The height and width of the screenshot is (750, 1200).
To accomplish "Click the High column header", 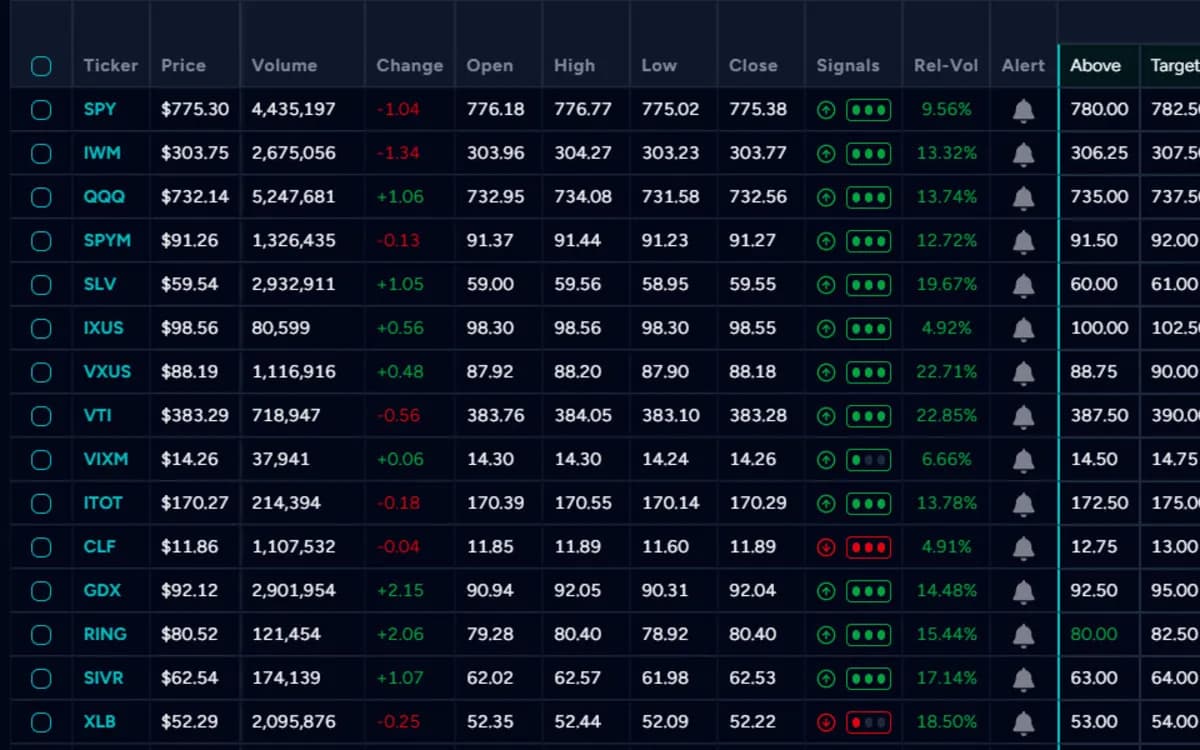I will tap(575, 65).
